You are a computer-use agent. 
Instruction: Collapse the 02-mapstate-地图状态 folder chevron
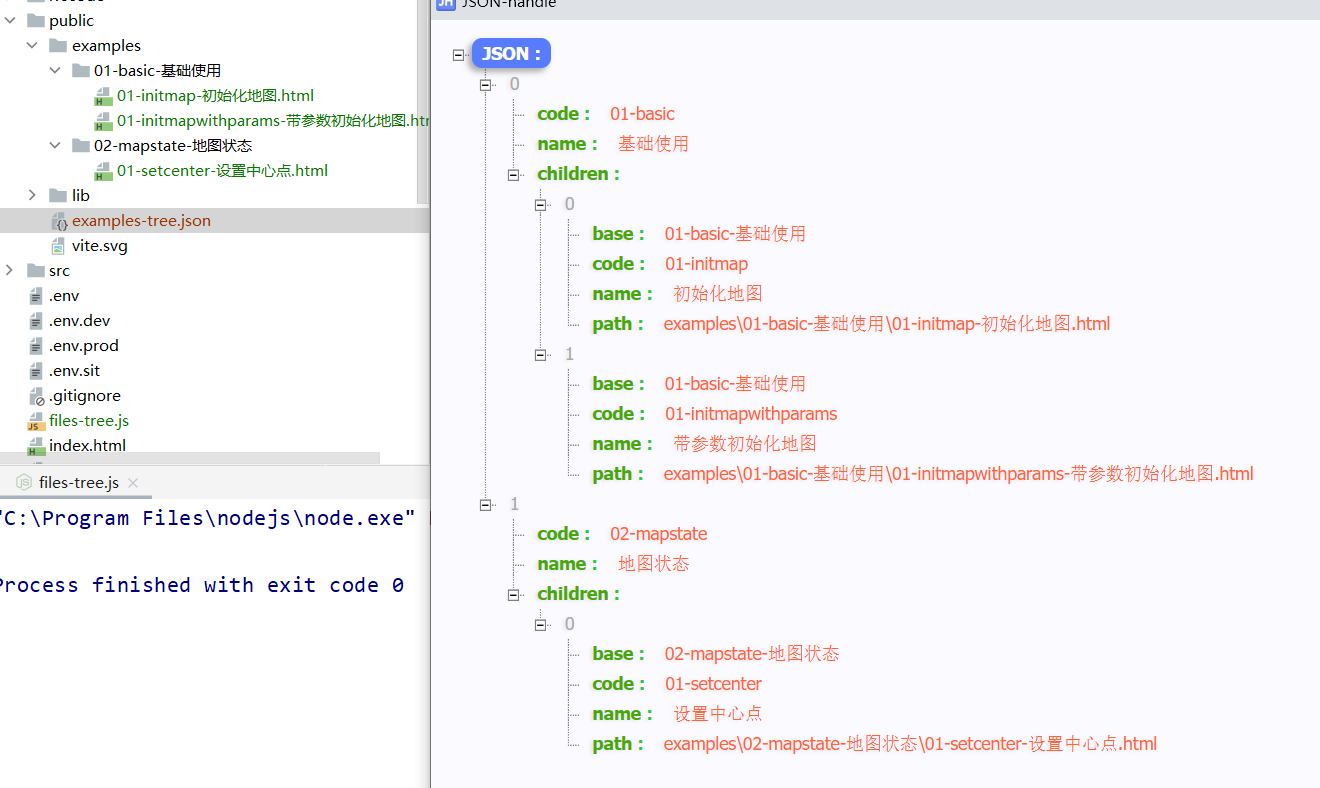[55, 145]
